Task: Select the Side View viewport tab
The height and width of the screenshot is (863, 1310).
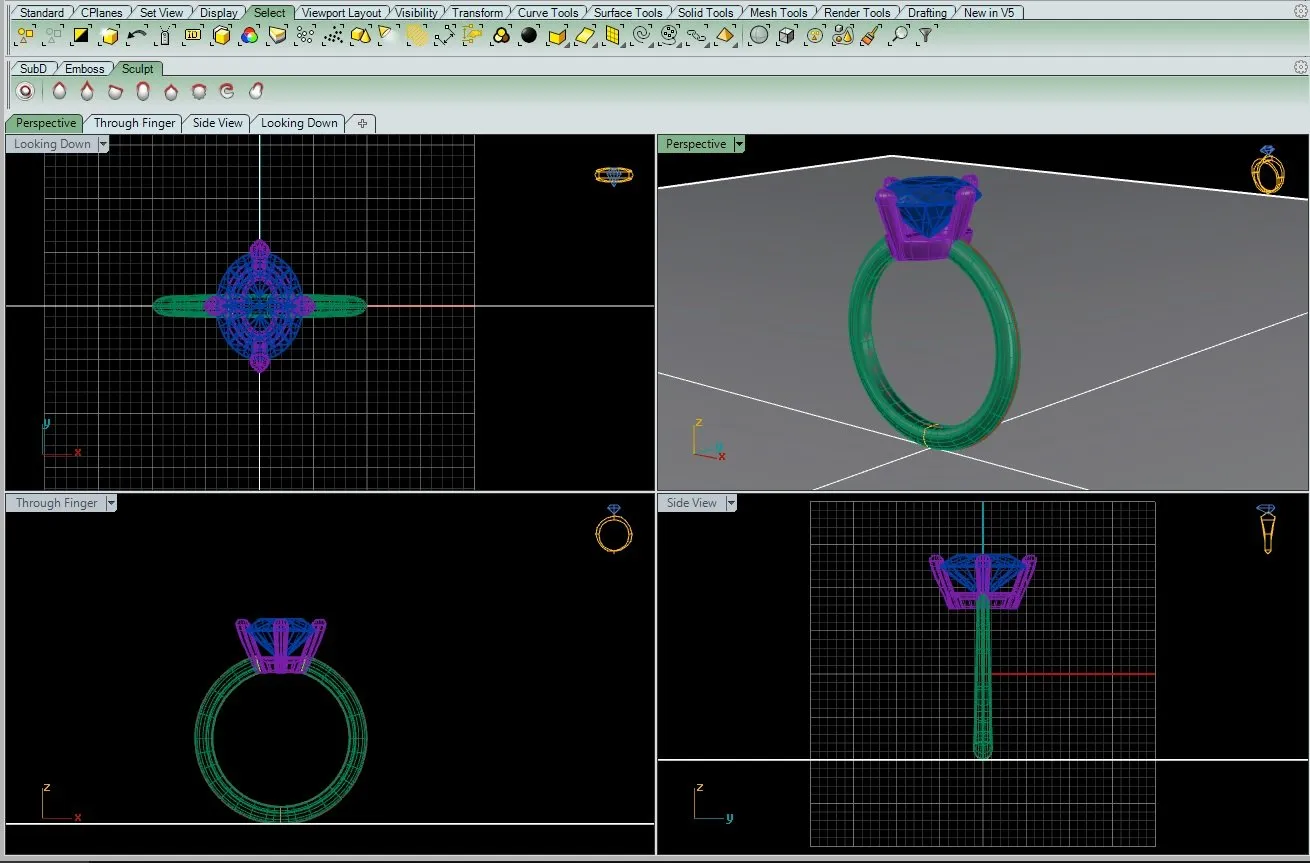Action: coord(217,123)
